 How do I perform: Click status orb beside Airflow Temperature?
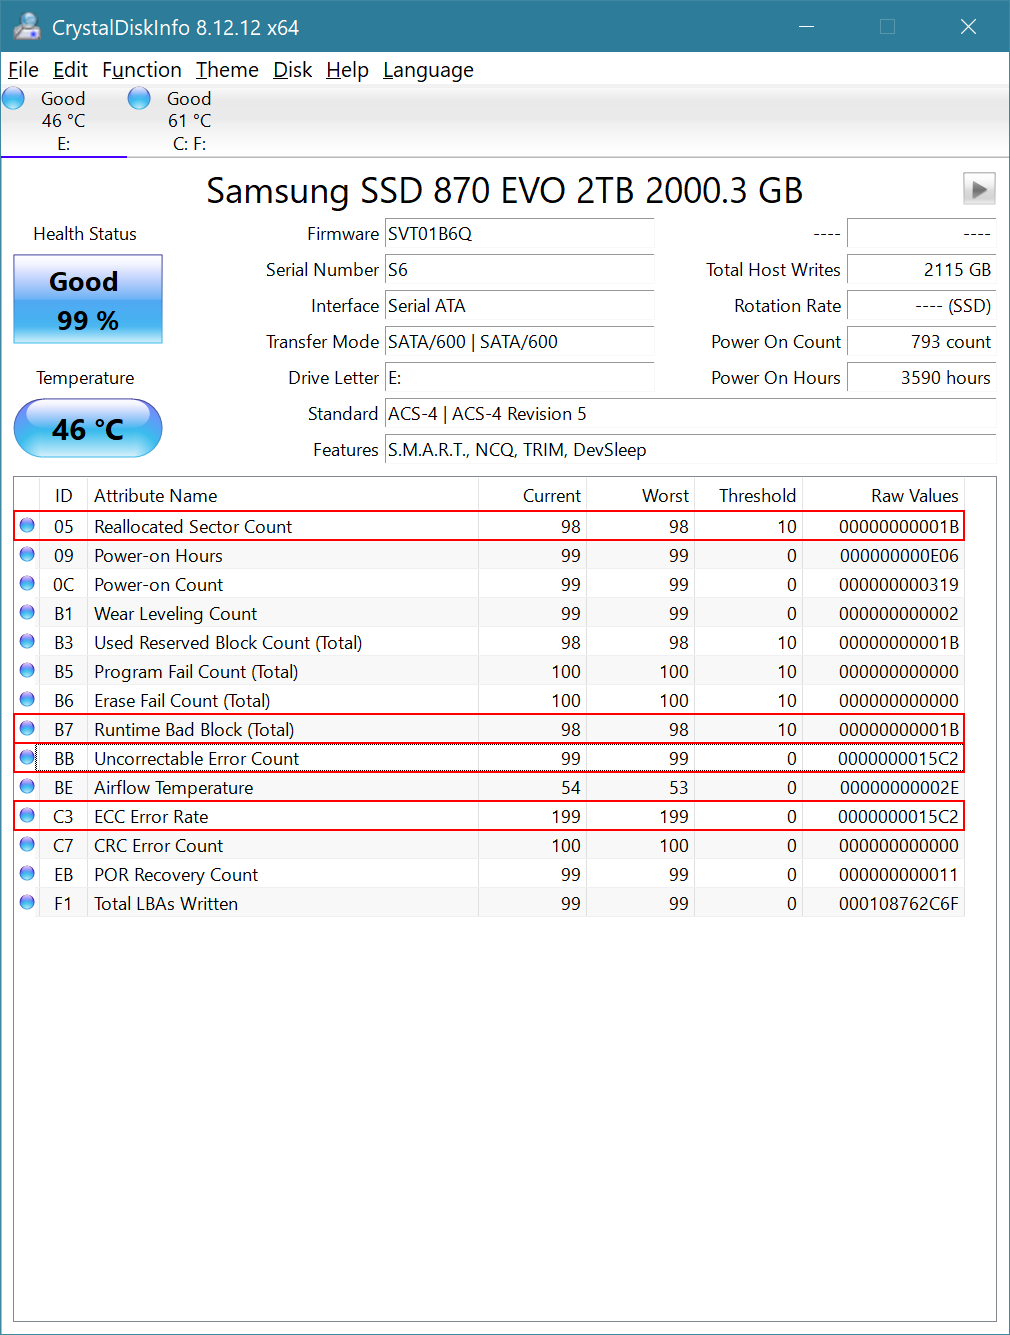[27, 787]
